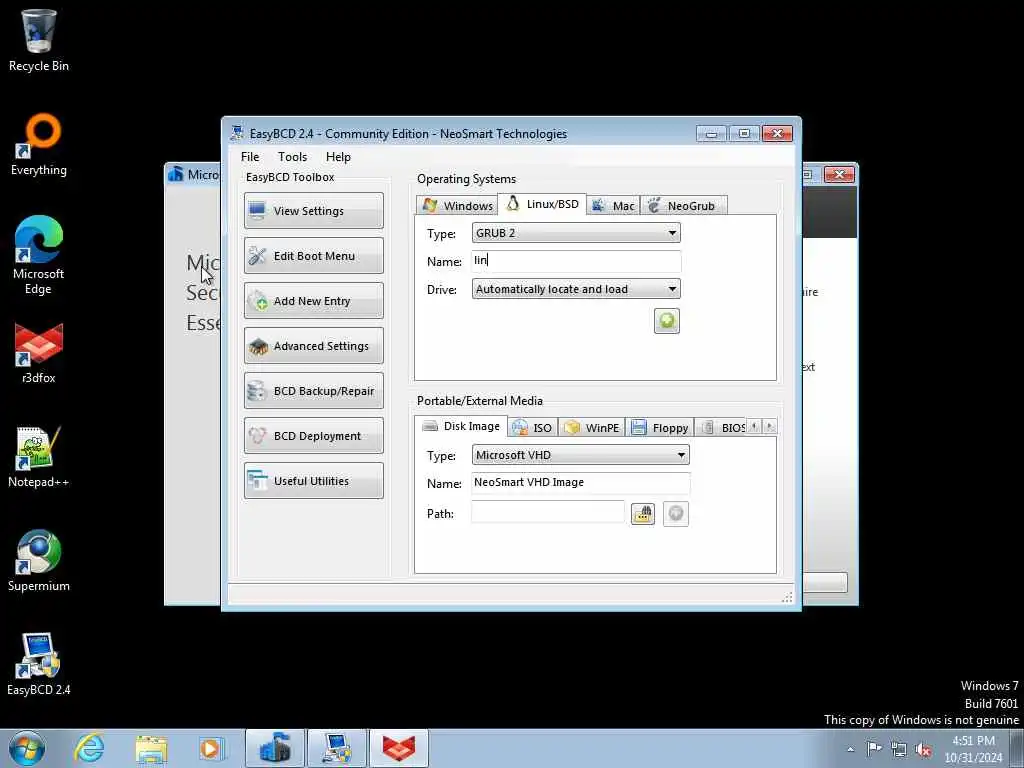Open View Settings in EasyBCD Toolbox

313,210
